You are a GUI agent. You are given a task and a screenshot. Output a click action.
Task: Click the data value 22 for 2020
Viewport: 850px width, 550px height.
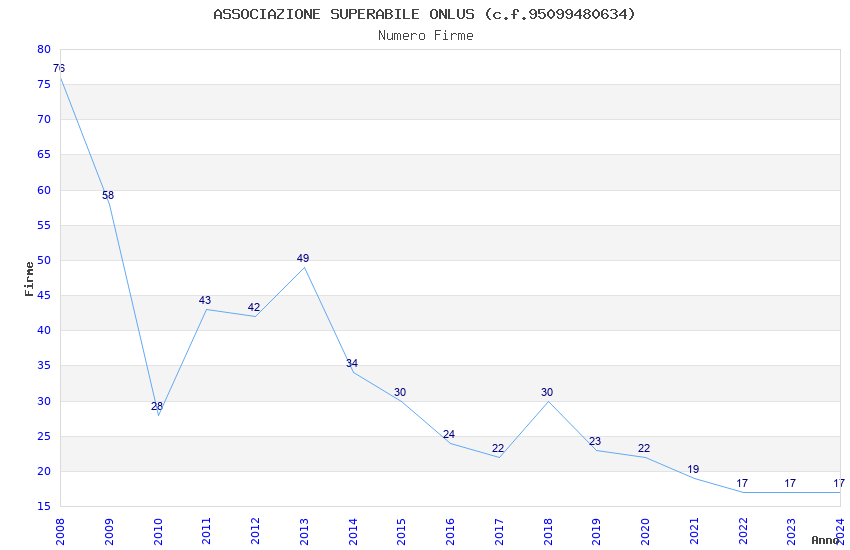tap(644, 448)
